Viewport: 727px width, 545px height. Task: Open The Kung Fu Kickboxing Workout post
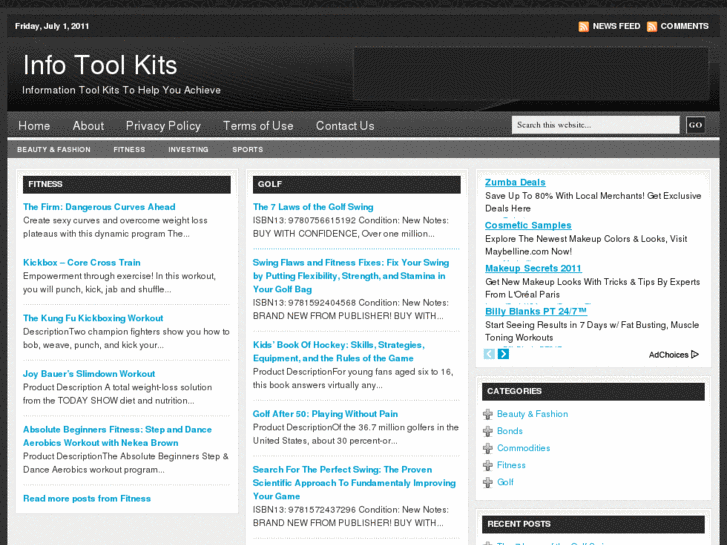(93, 318)
